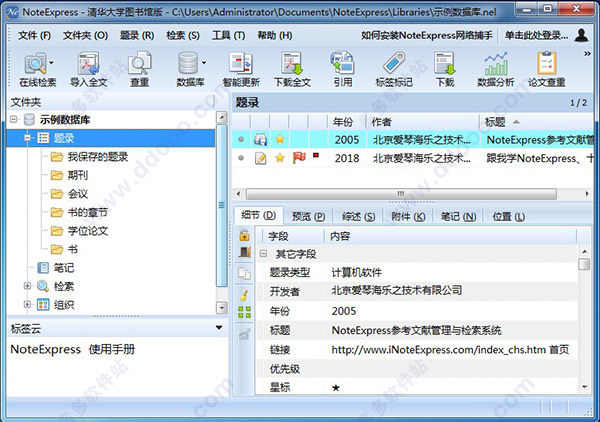Open the 在线检索 dropdown arrow
Image resolution: width=600 pixels, height=422 pixels.
point(51,63)
